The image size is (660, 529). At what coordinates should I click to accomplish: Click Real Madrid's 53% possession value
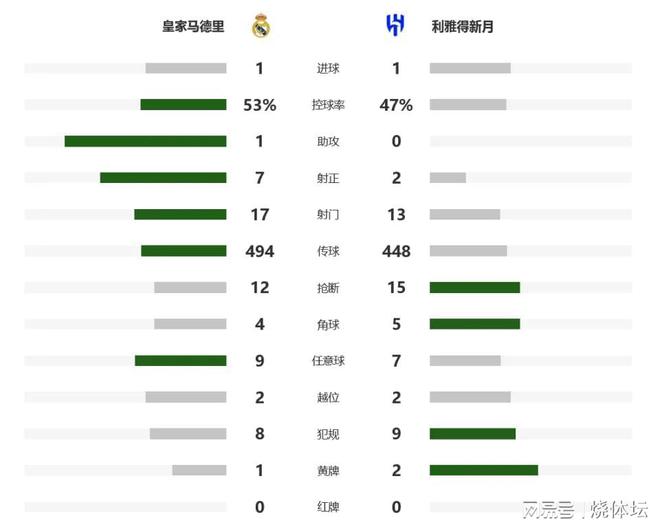pos(260,105)
